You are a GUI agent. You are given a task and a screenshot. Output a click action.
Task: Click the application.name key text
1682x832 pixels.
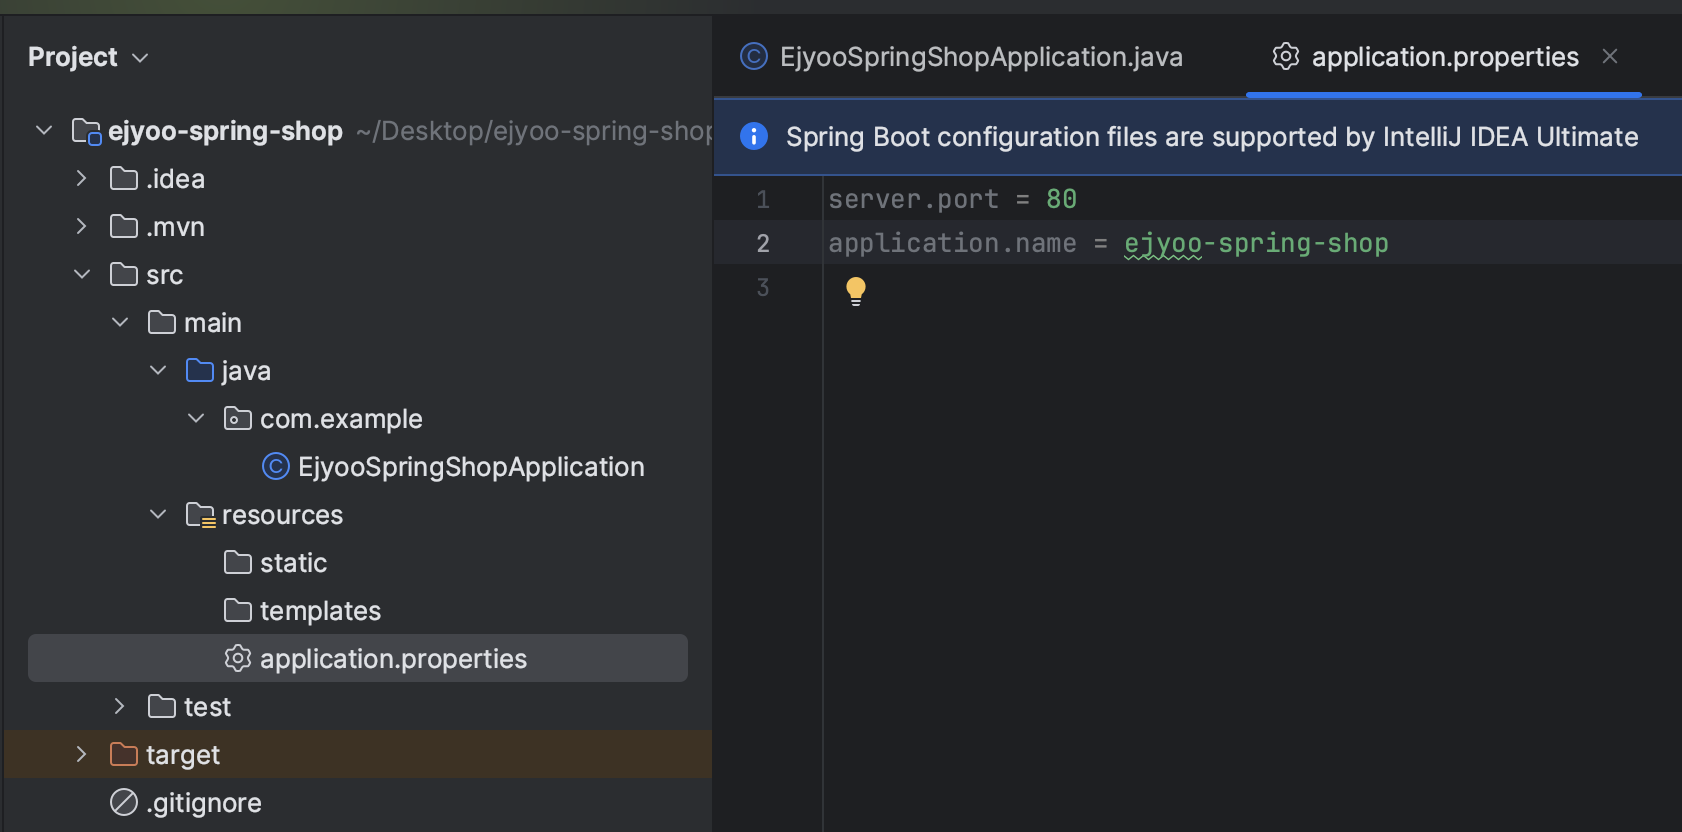952,244
